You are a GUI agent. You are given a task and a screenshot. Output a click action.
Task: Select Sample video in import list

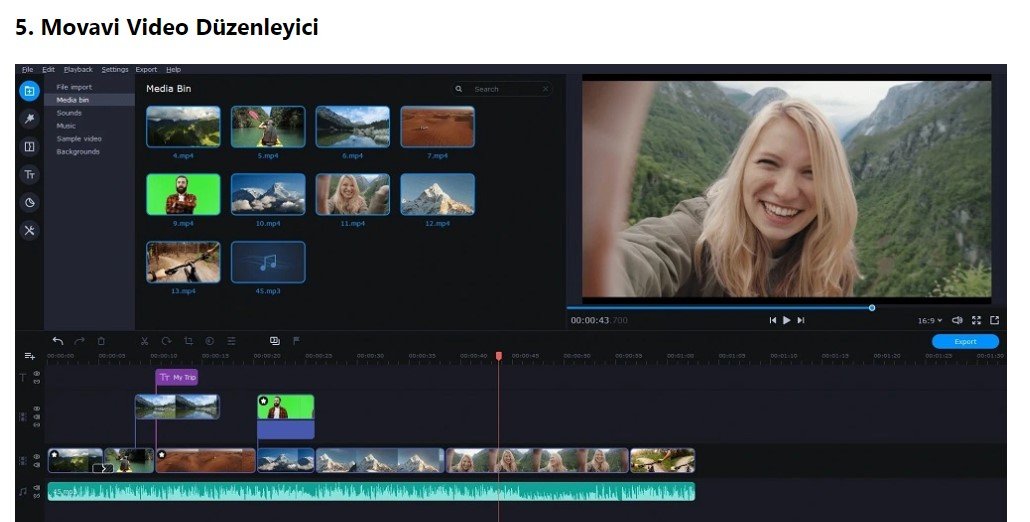[x=79, y=139]
